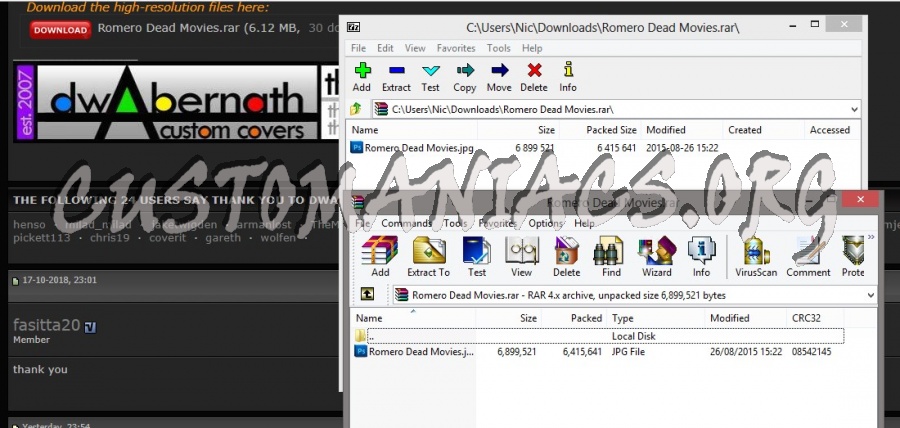Click the pickett113 username link
900x428 pixels.
tap(41, 238)
